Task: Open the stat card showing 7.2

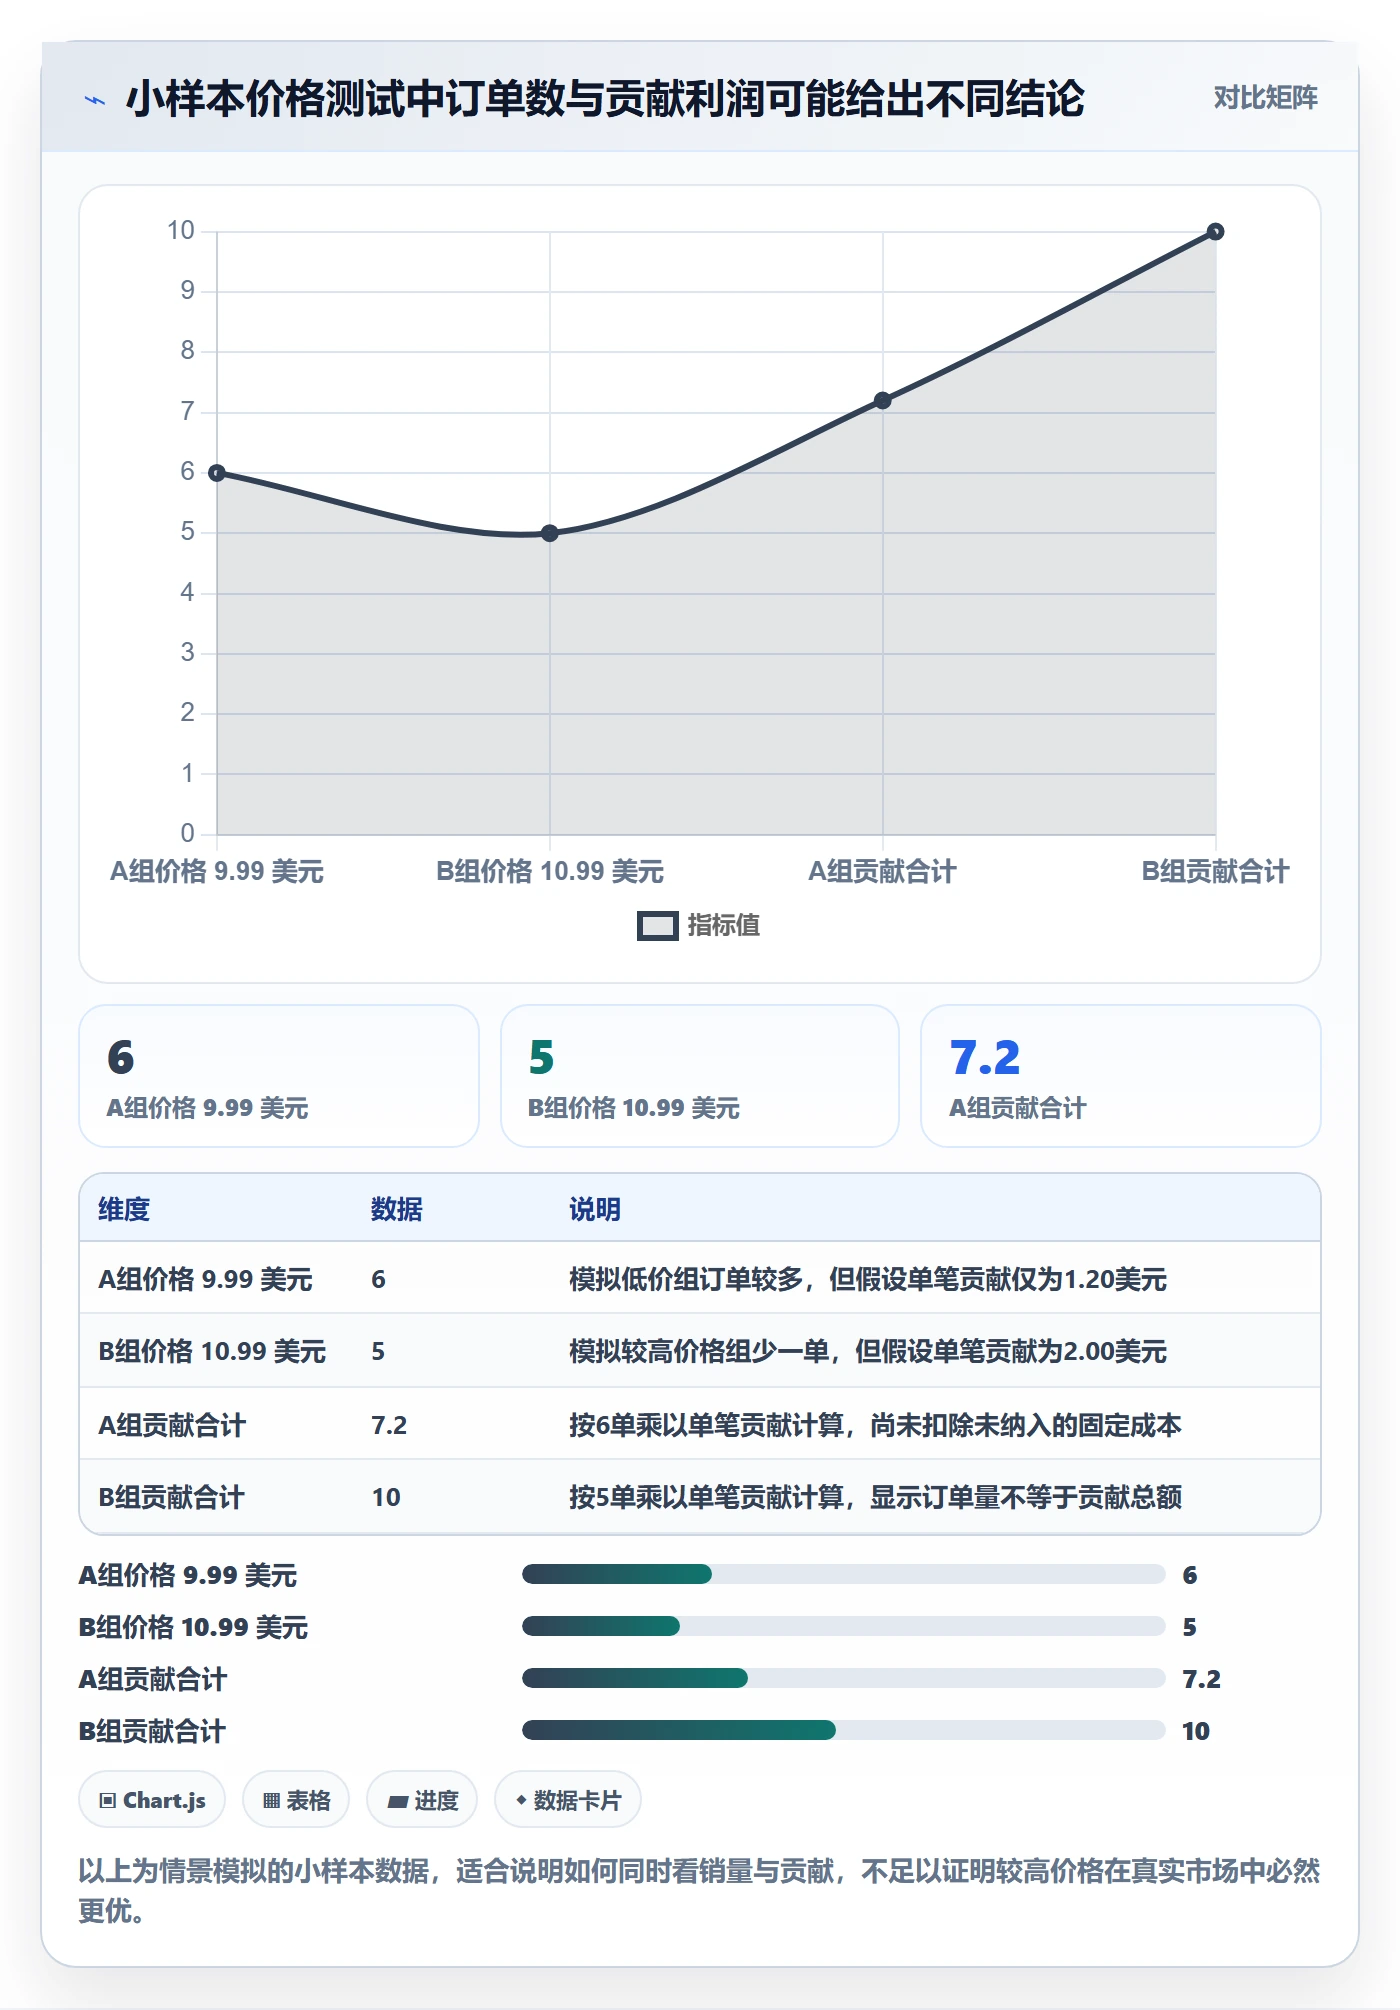Action: click(x=1121, y=1076)
